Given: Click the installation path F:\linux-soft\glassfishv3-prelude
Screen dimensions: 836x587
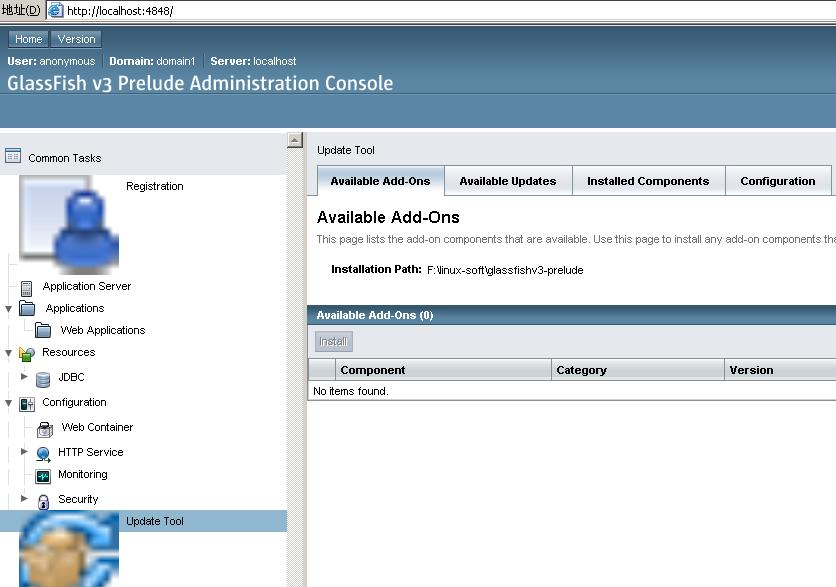Looking at the screenshot, I should pos(505,270).
